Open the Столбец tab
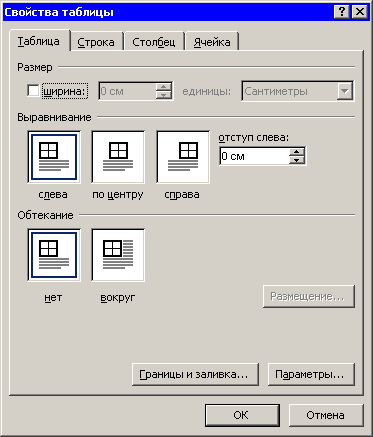Image resolution: width=373 pixels, height=437 pixels. click(153, 42)
